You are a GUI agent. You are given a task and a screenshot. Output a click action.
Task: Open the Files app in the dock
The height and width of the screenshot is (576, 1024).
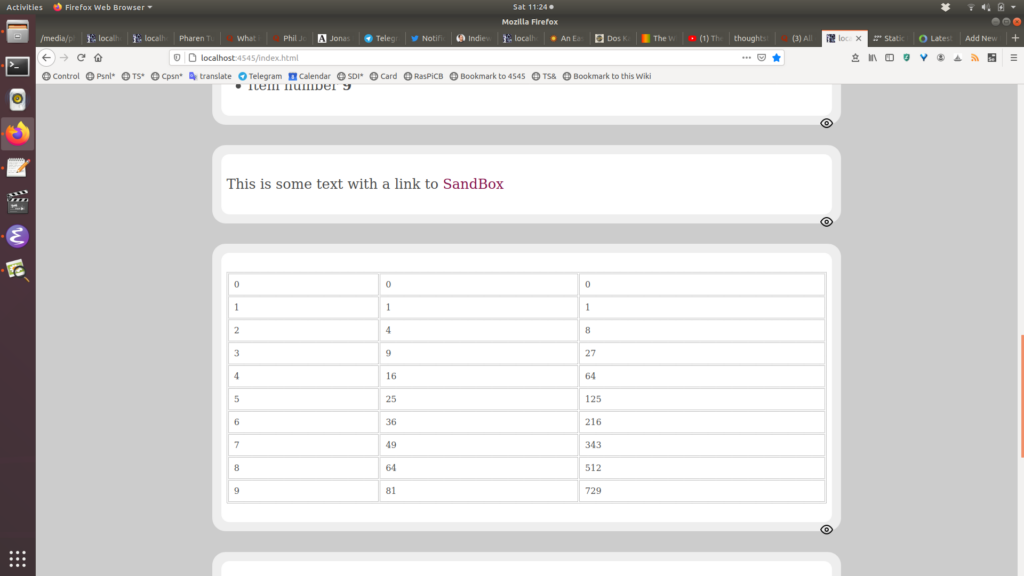click(x=18, y=31)
